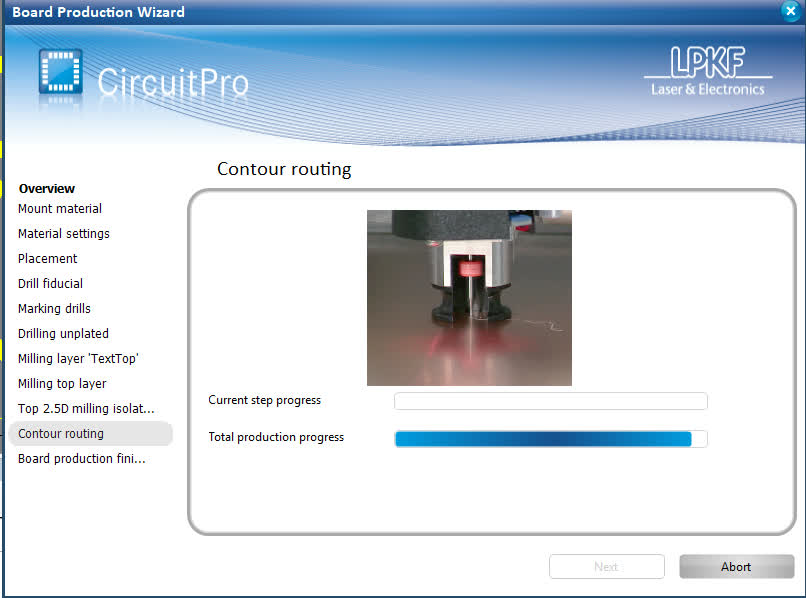This screenshot has height=598, width=806.
Task: Click the CircuitPro chip logo icon
Action: 61,71
